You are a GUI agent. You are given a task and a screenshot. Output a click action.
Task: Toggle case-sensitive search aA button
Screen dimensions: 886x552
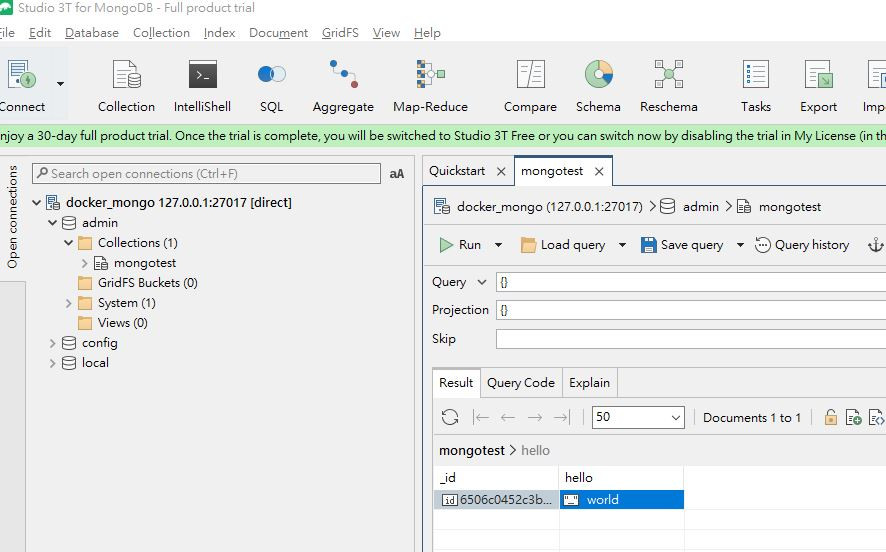tap(397, 173)
